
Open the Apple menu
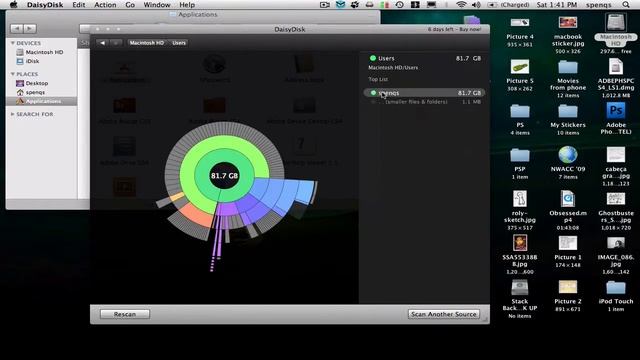pyautogui.click(x=13, y=5)
